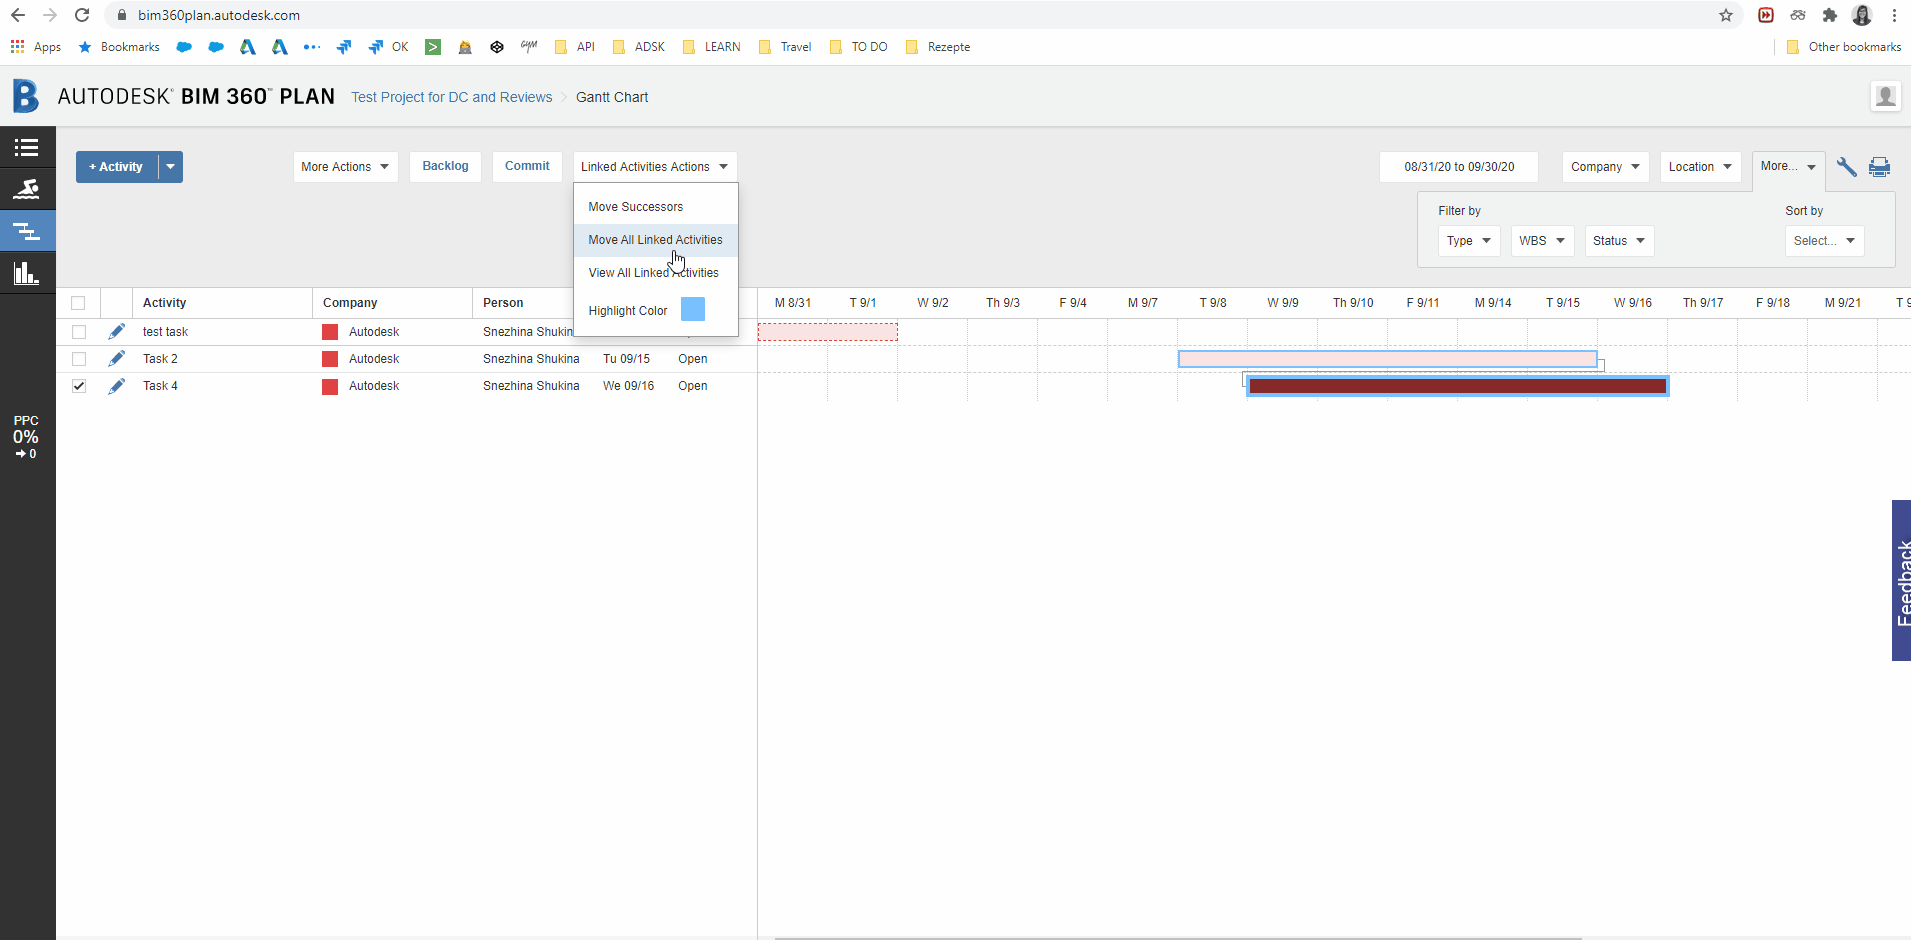
Task: Open the Feedback side tab
Action: tap(1901, 580)
